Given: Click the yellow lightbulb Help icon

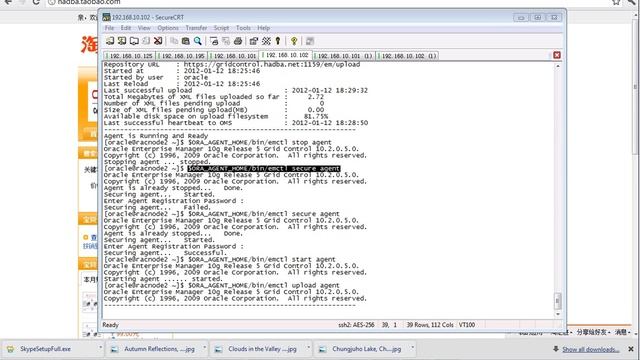Looking at the screenshot, I should click(294, 41).
